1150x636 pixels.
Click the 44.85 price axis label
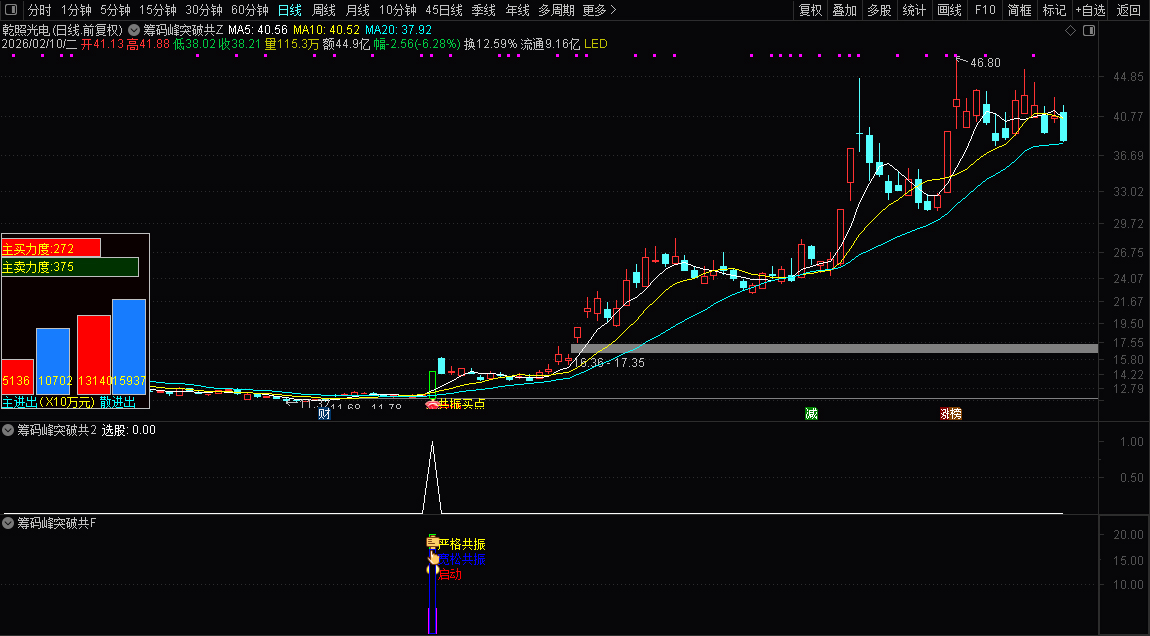pos(1128,77)
